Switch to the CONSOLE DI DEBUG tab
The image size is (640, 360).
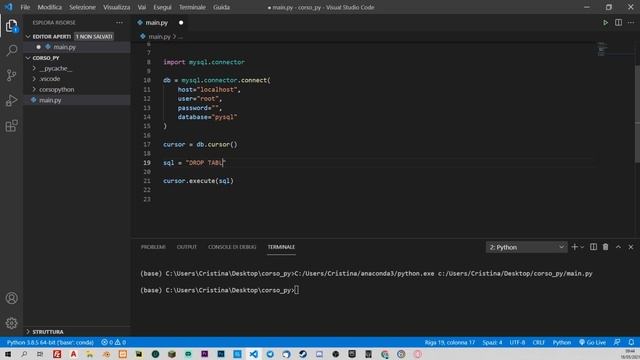[232, 247]
